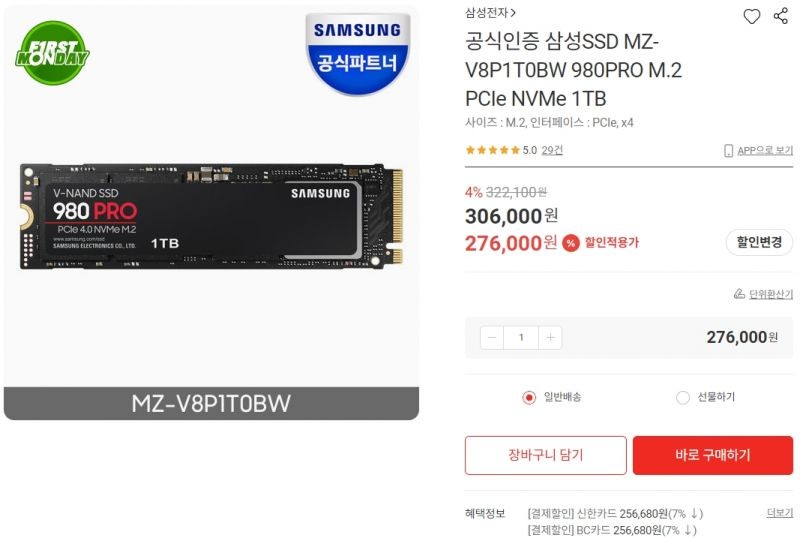The width and height of the screenshot is (800, 538).
Task: Increase quantity with plus button
Action: click(550, 337)
